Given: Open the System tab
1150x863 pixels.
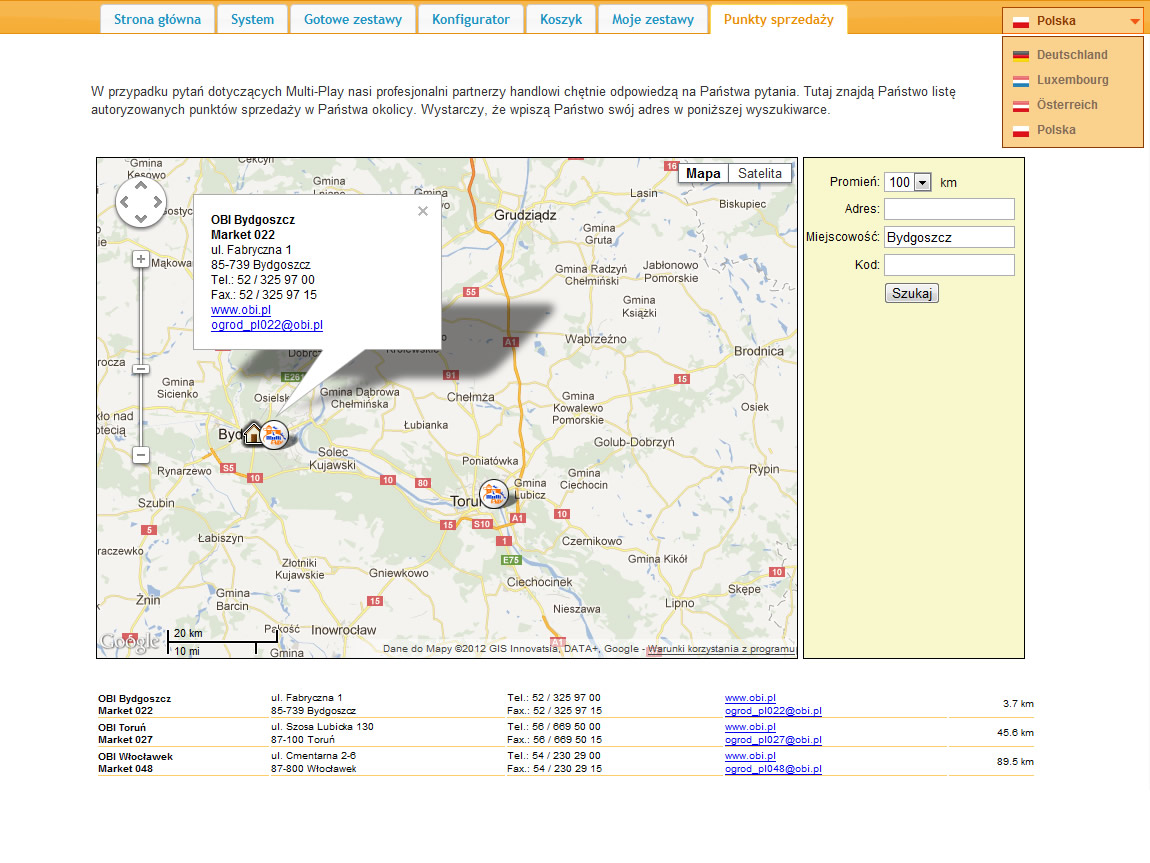Looking at the screenshot, I should pyautogui.click(x=252, y=20).
